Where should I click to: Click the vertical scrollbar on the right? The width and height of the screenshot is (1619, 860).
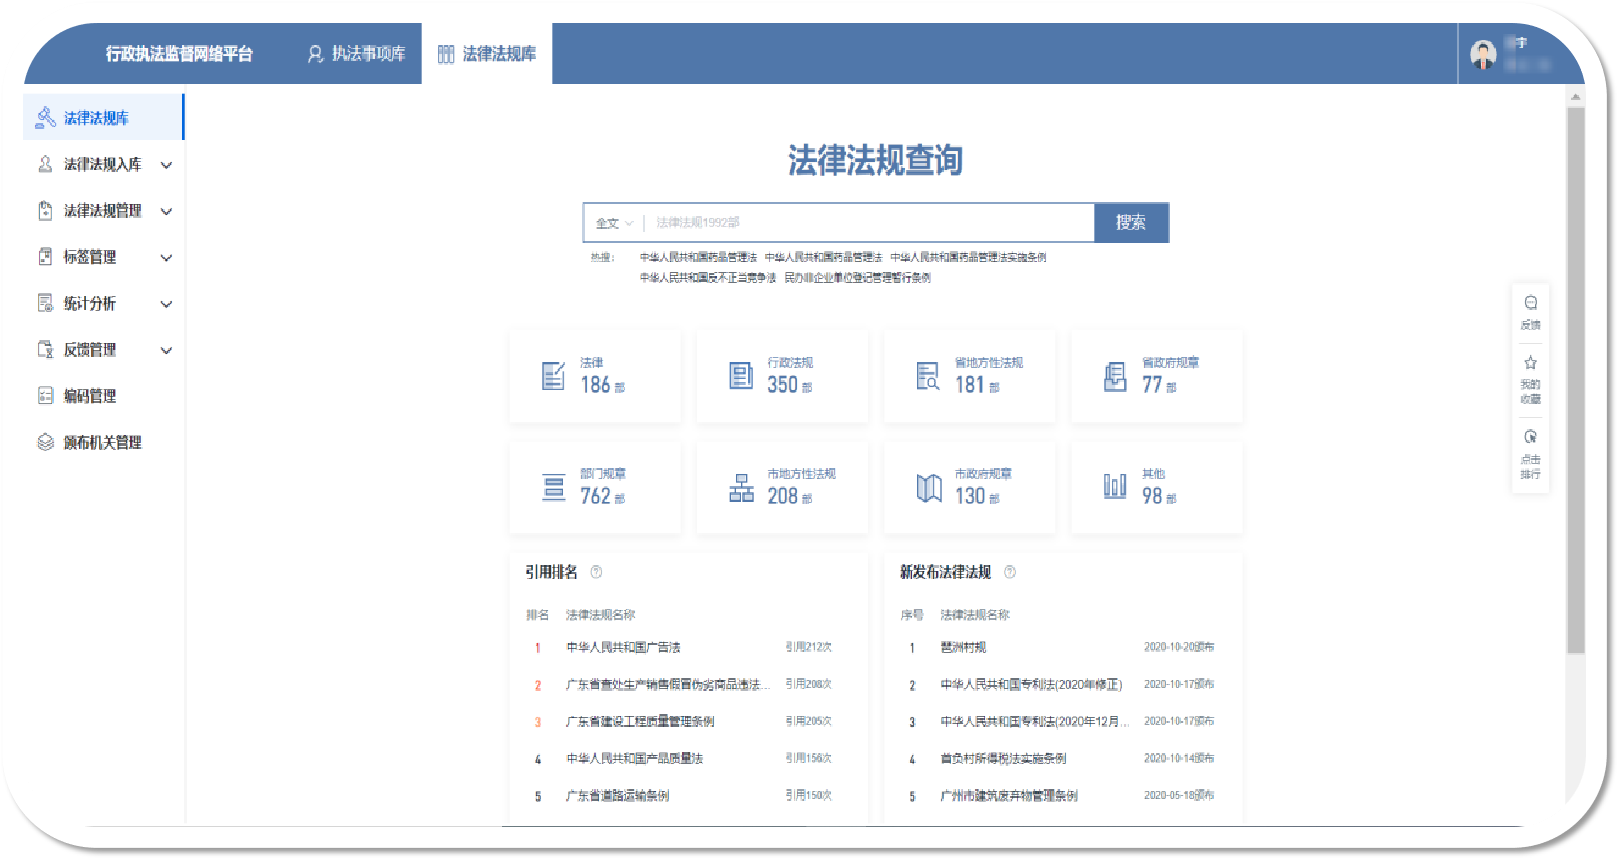1575,380
